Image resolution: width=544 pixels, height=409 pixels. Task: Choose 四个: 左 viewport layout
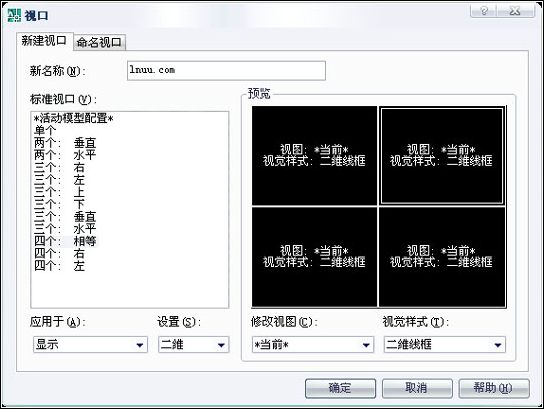[x=59, y=266]
